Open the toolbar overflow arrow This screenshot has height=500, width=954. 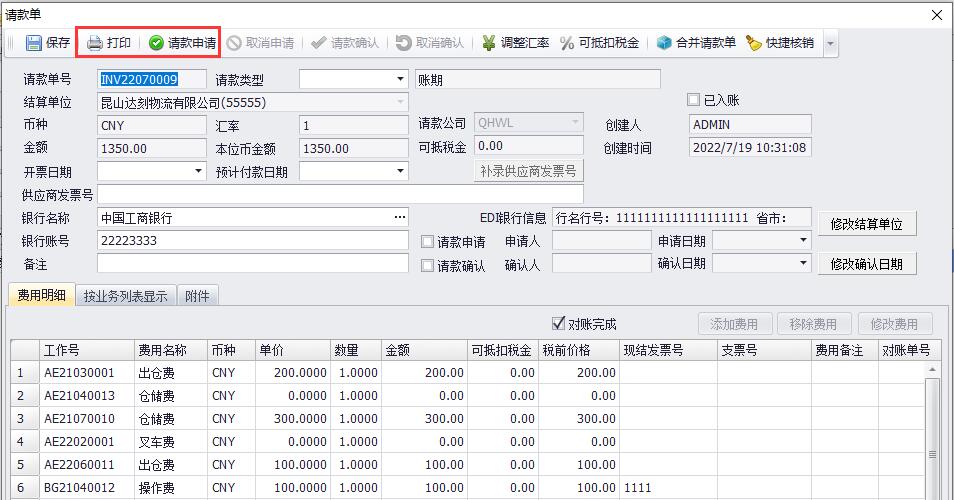[830, 44]
